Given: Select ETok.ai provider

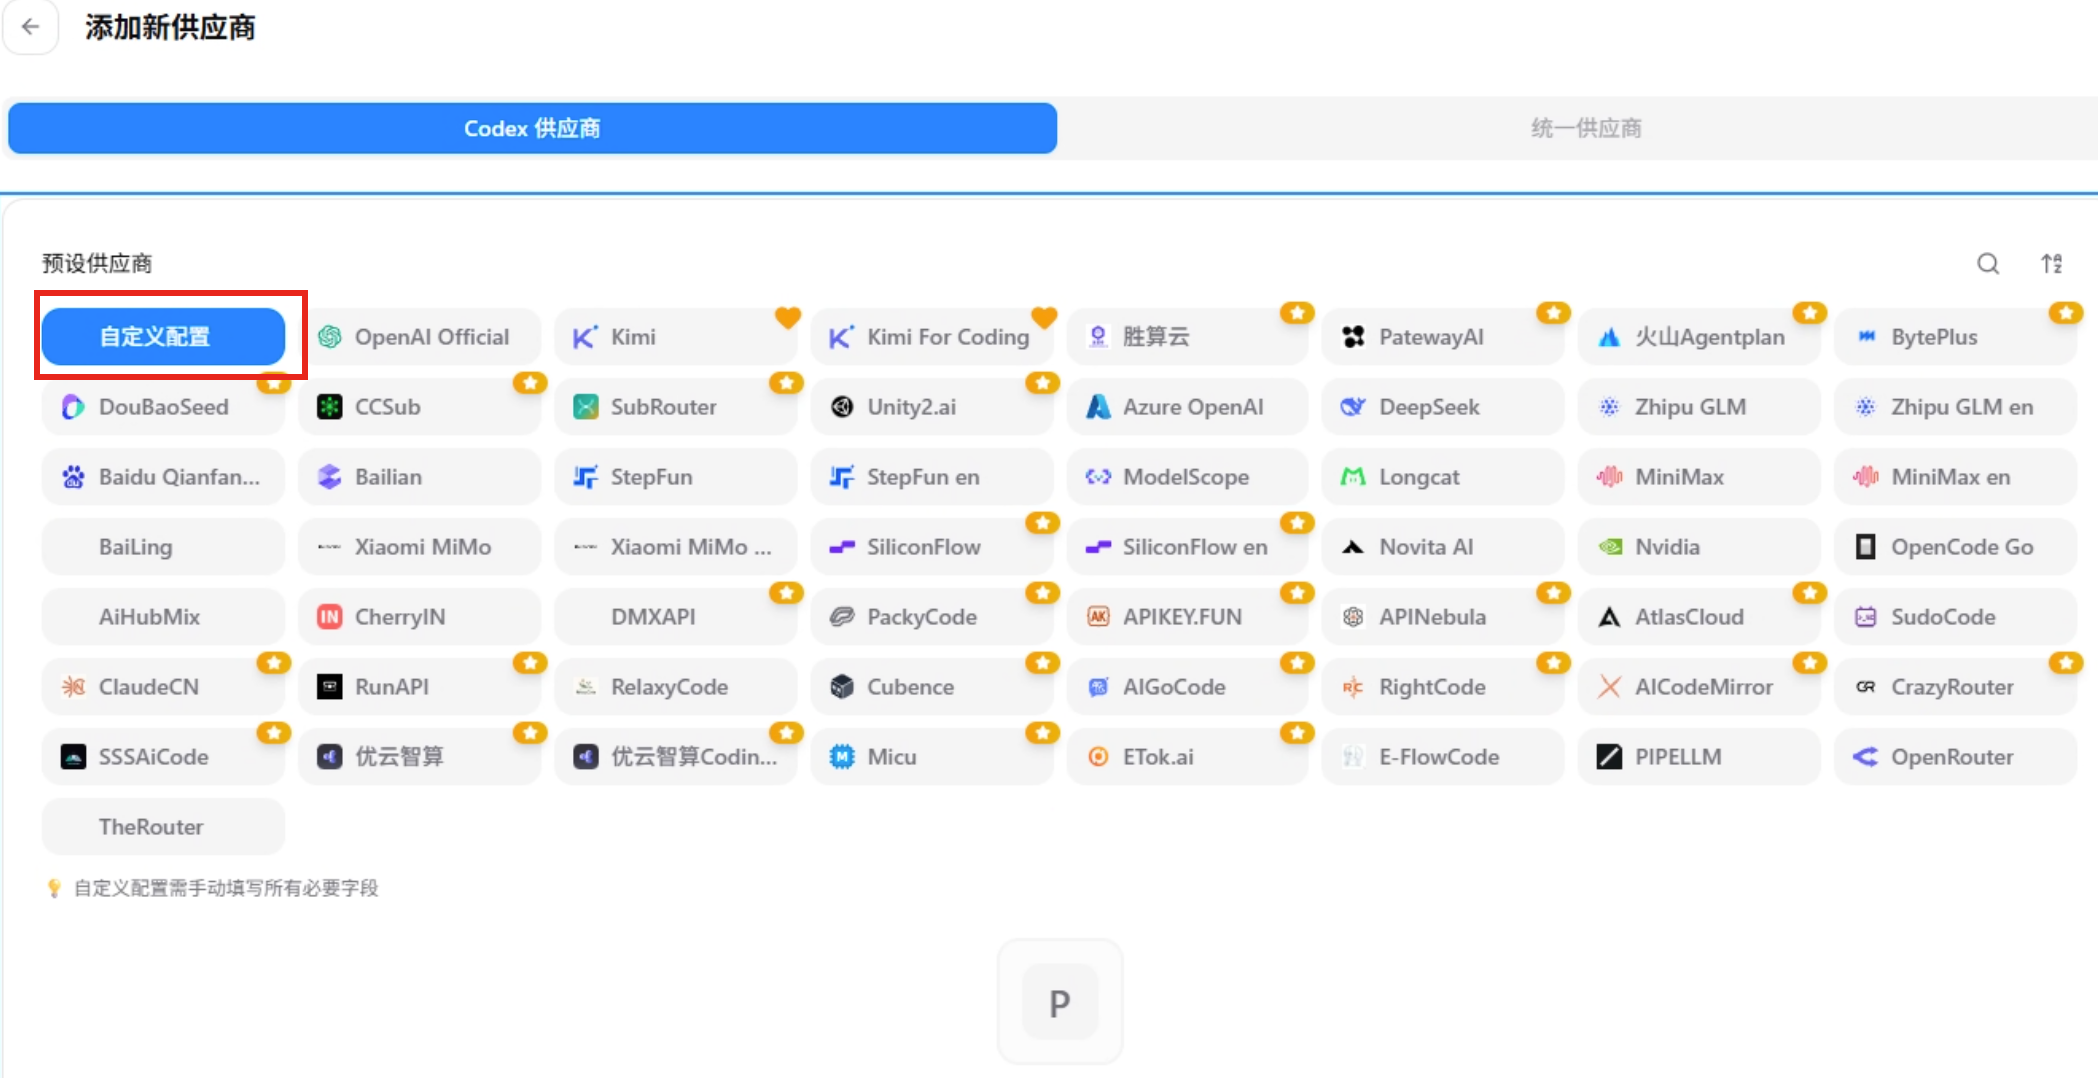Looking at the screenshot, I should [1187, 757].
